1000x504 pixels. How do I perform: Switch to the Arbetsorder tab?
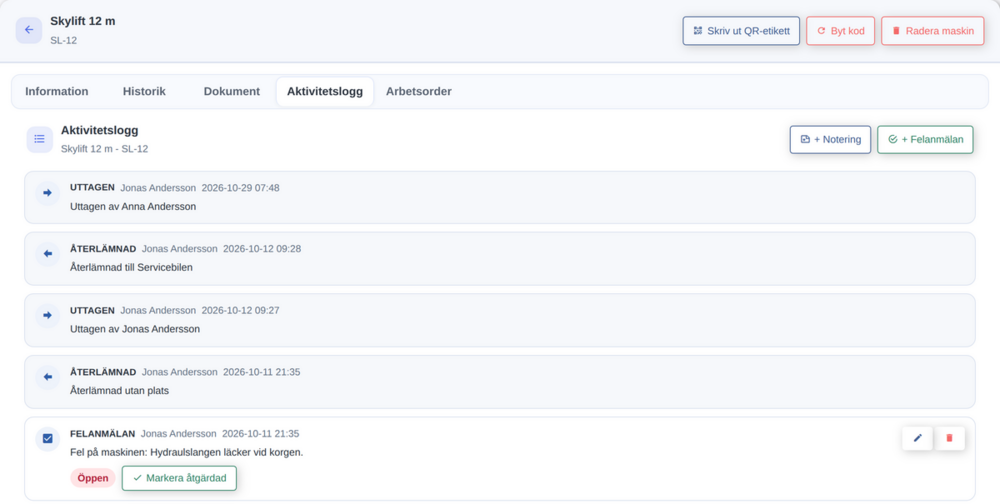point(418,91)
